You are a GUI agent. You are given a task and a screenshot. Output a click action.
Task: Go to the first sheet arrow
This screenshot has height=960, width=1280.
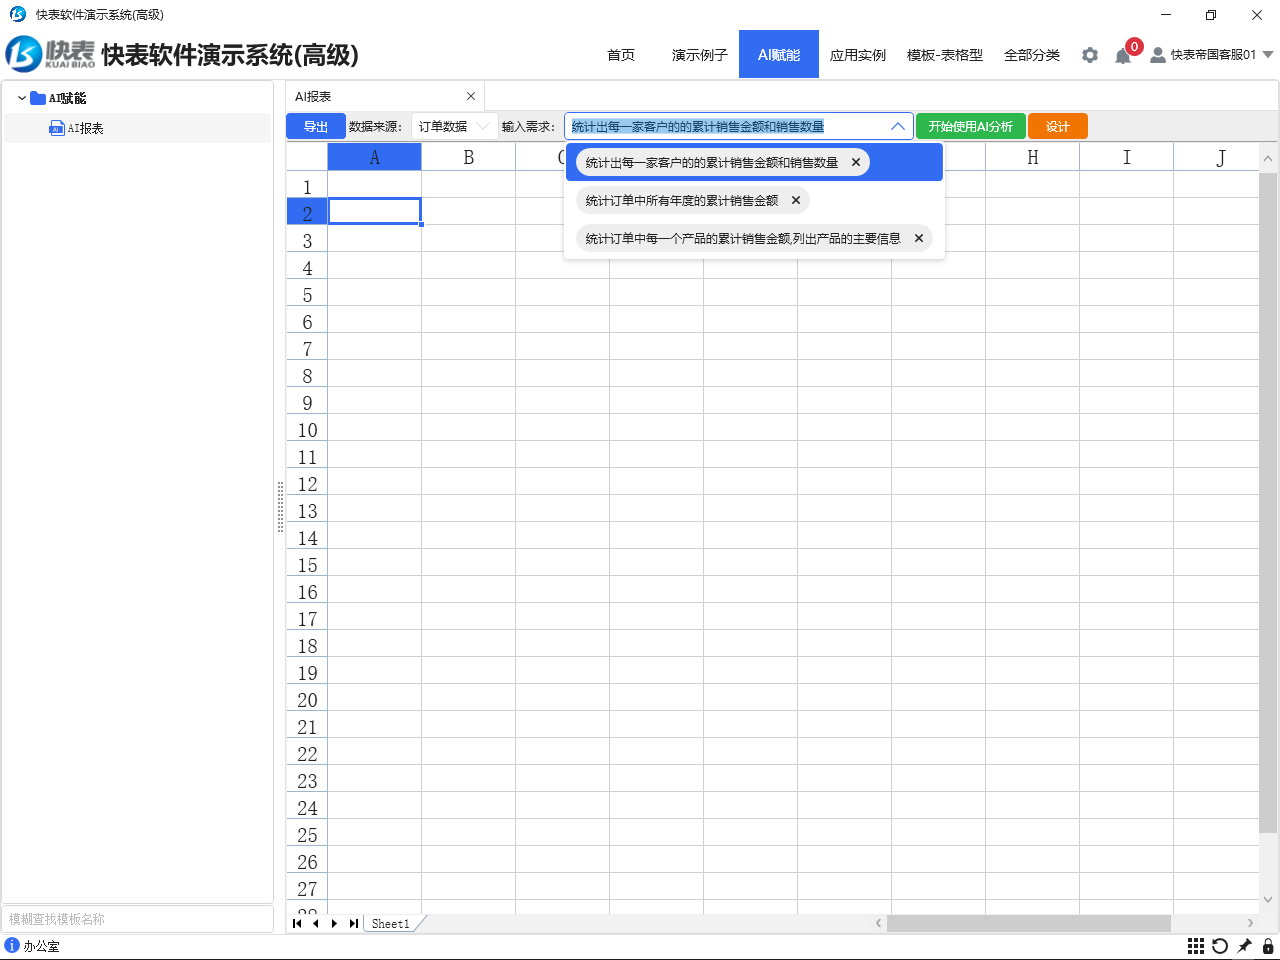297,923
